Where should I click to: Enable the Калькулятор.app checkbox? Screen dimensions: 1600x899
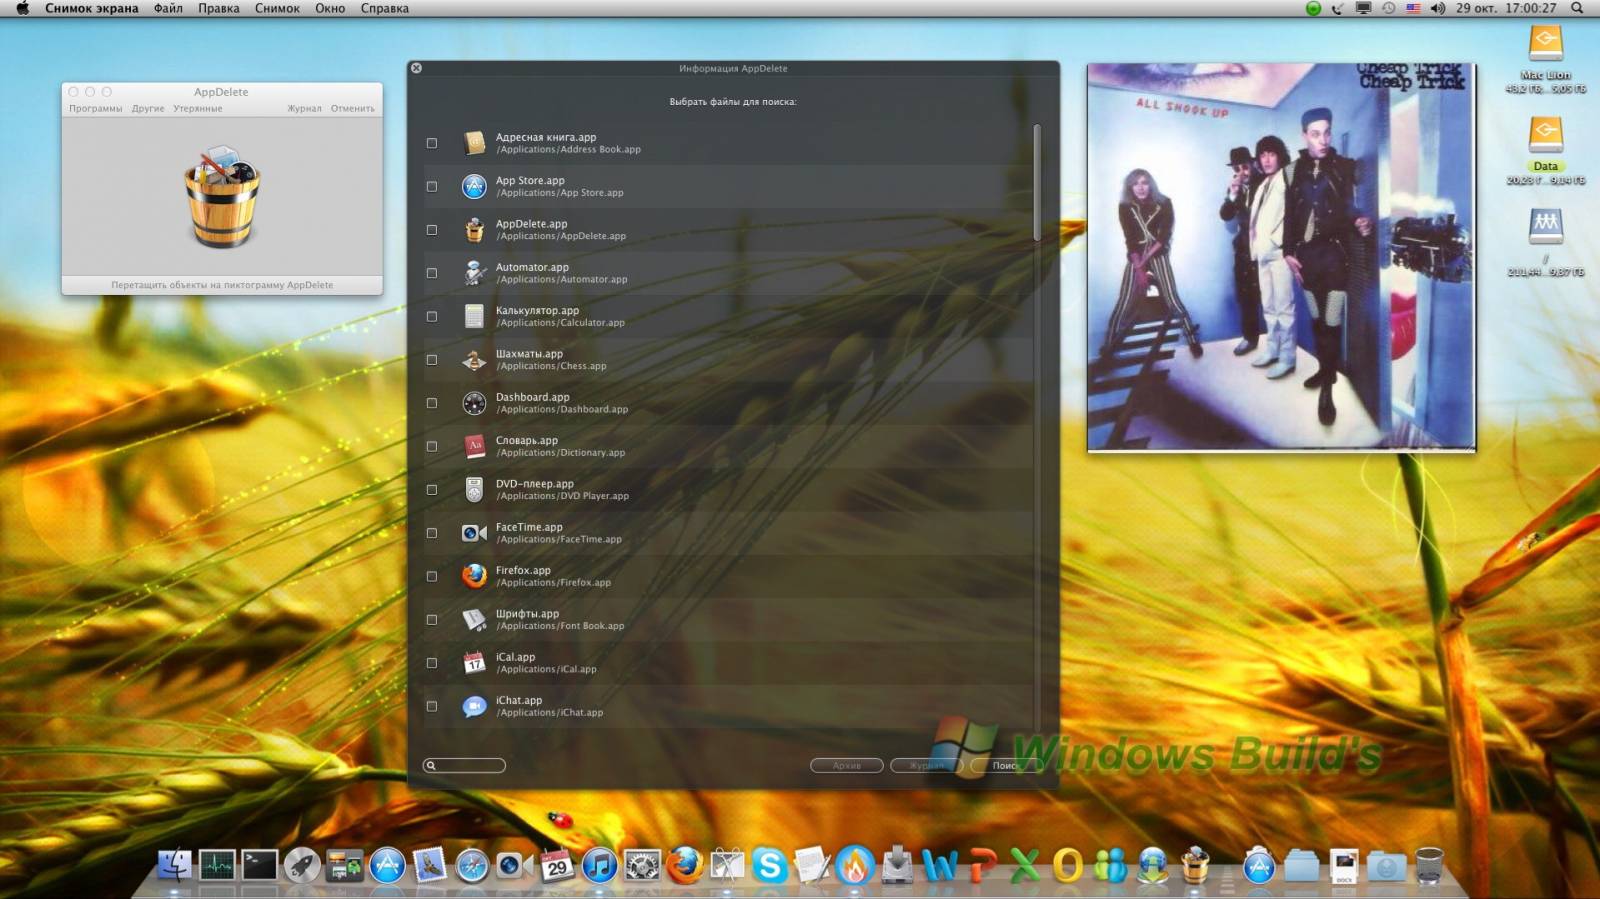click(x=432, y=316)
